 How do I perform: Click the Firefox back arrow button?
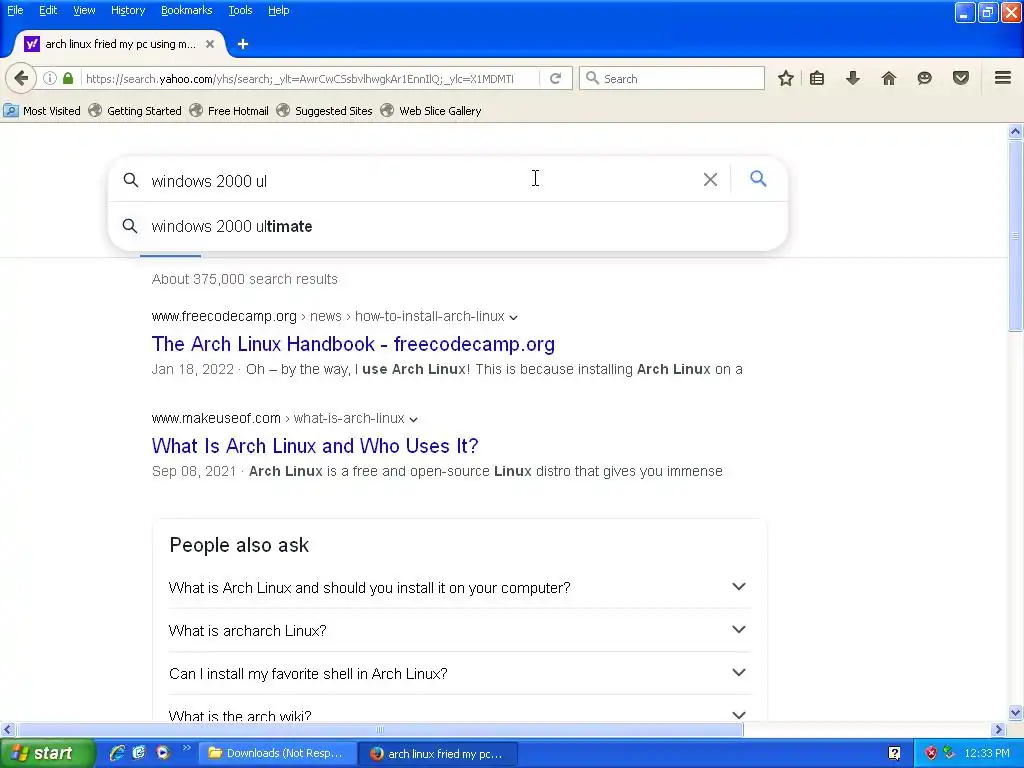[x=21, y=78]
